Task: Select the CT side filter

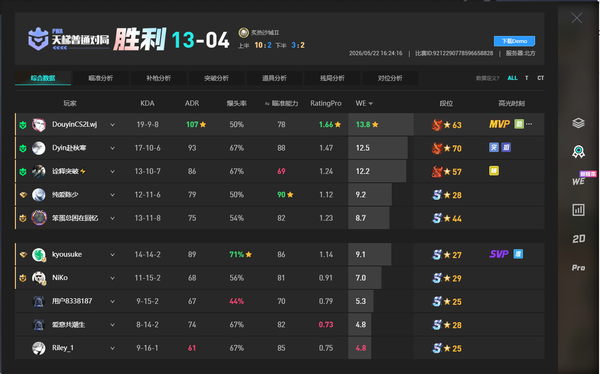Action: (x=540, y=78)
